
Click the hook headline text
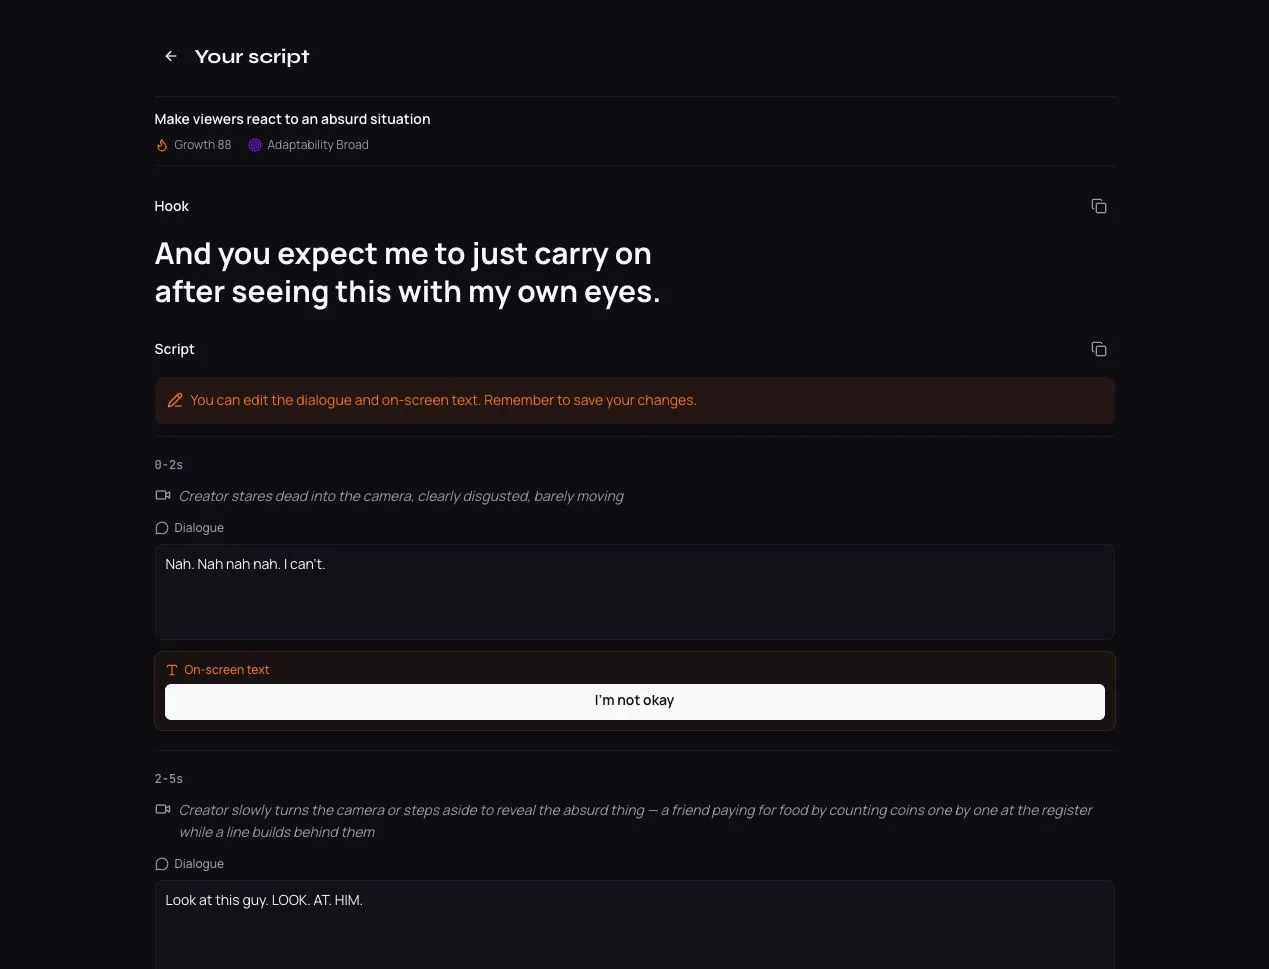tap(407, 272)
